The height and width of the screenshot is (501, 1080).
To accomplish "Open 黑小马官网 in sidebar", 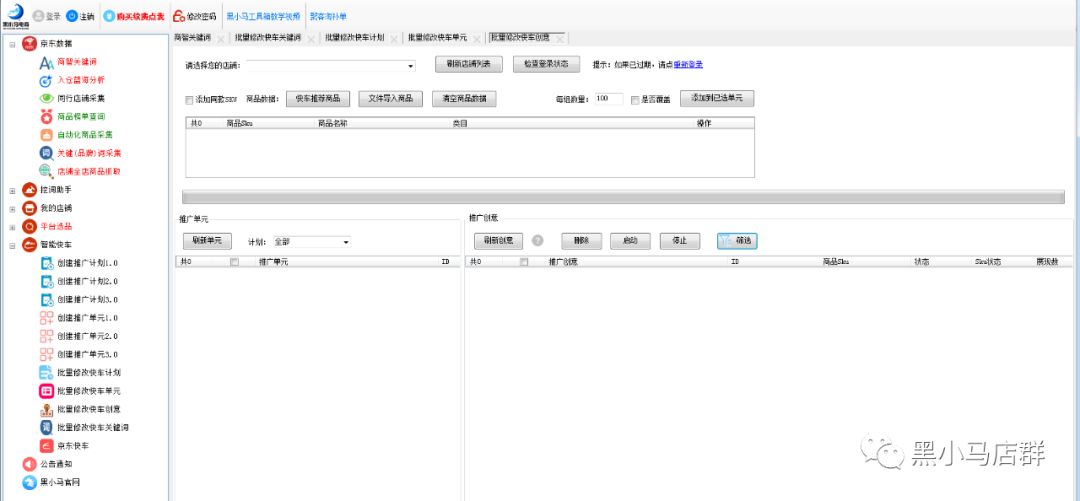I will [60, 482].
